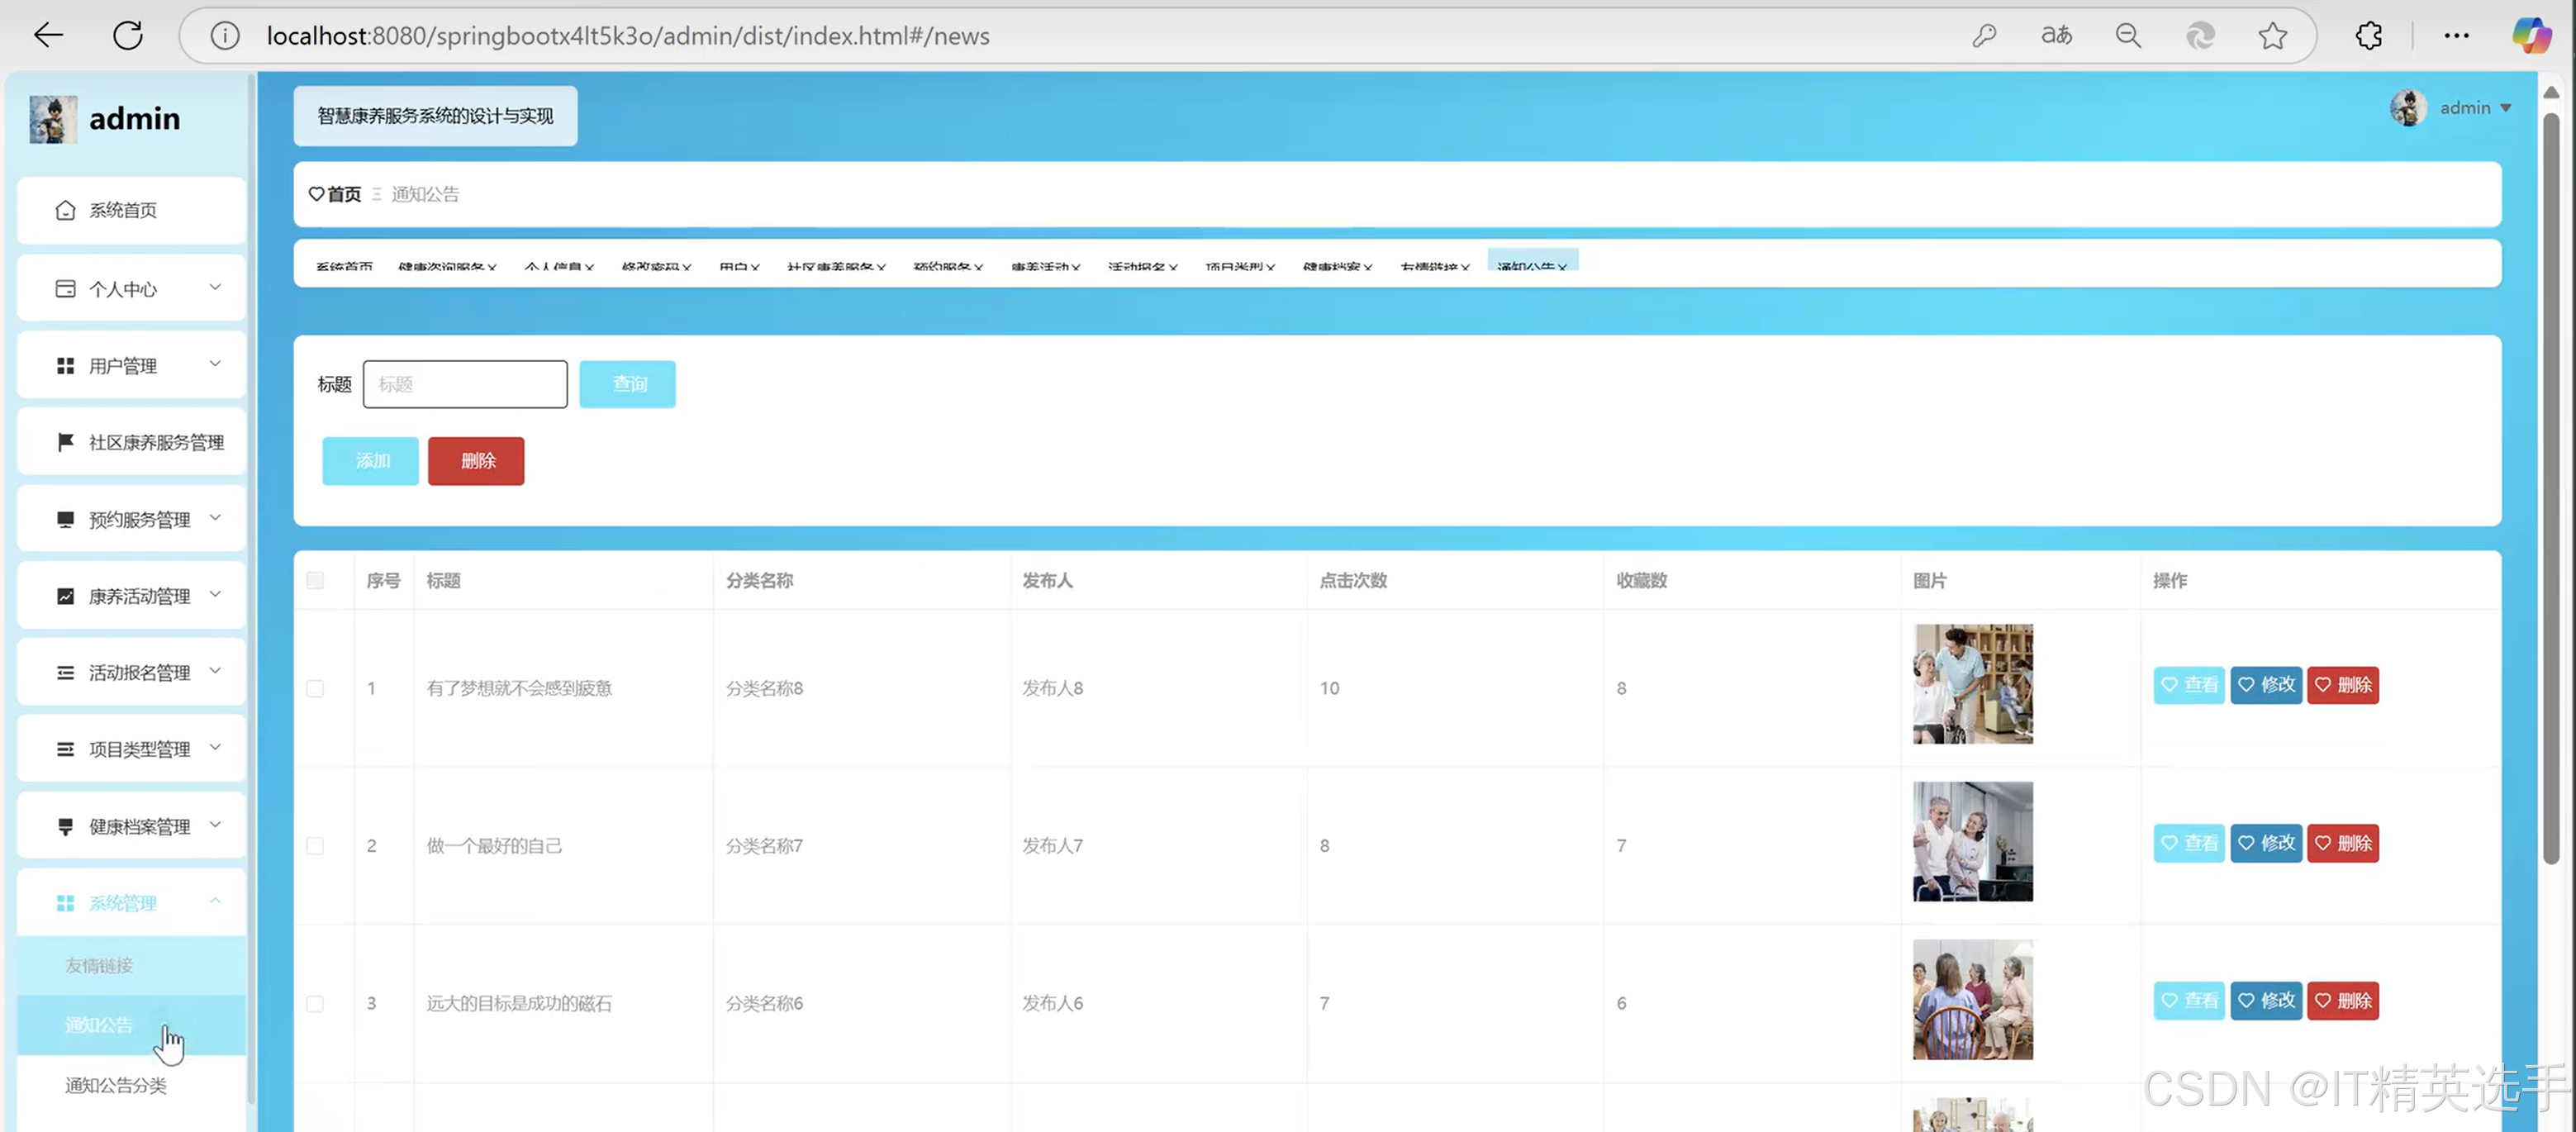The width and height of the screenshot is (2576, 1132).
Task: Click 修改 for row 3 远大的目标是成功的磁石
Action: click(2266, 1001)
